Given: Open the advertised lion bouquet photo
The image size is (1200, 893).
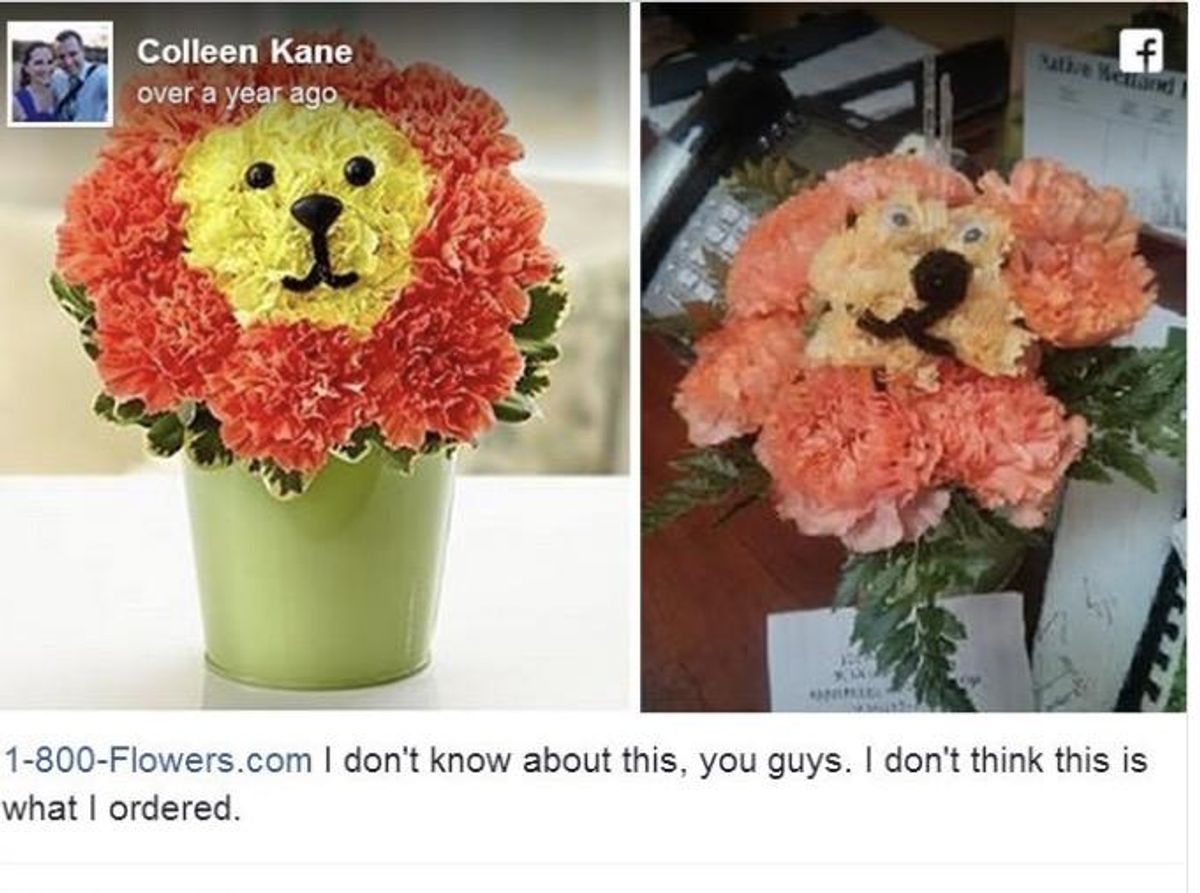Looking at the screenshot, I should pyautogui.click(x=315, y=356).
